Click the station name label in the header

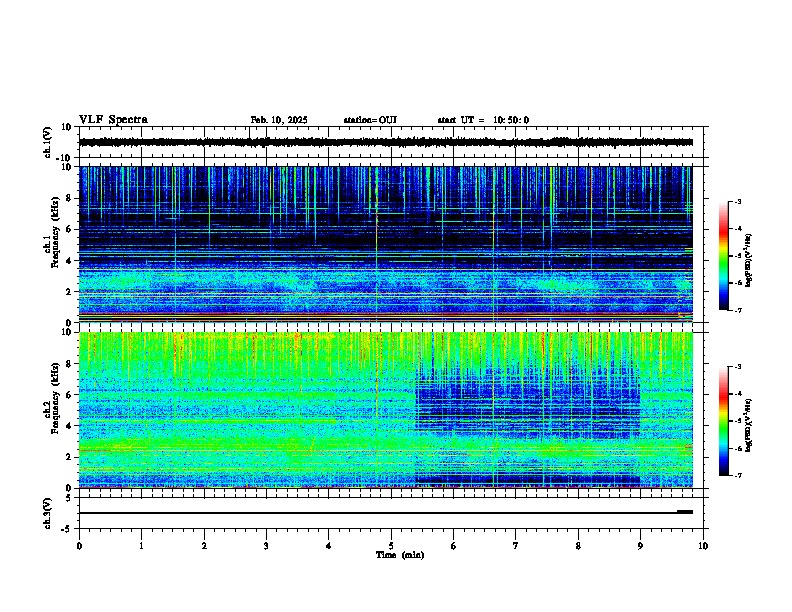[370, 120]
